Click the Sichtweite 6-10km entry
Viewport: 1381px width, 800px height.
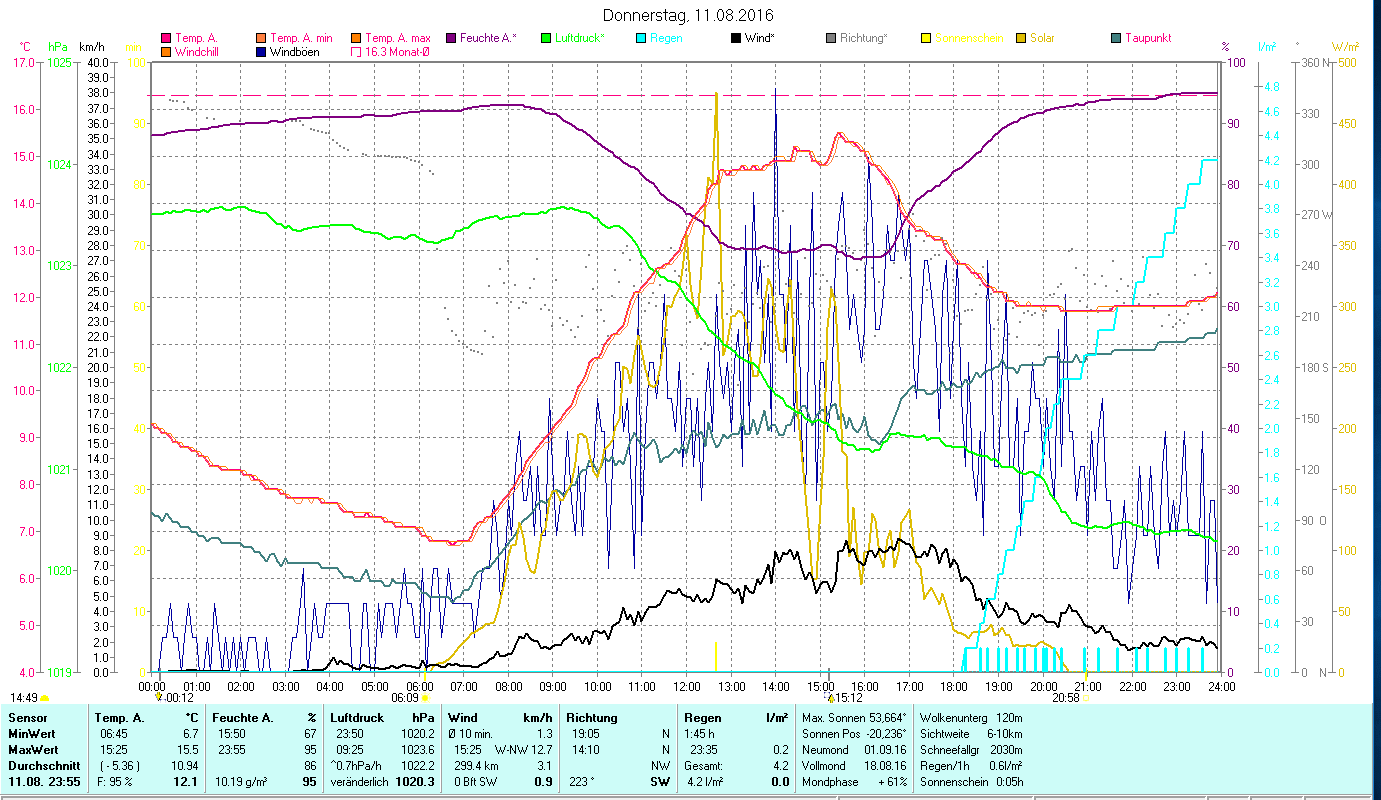971,734
